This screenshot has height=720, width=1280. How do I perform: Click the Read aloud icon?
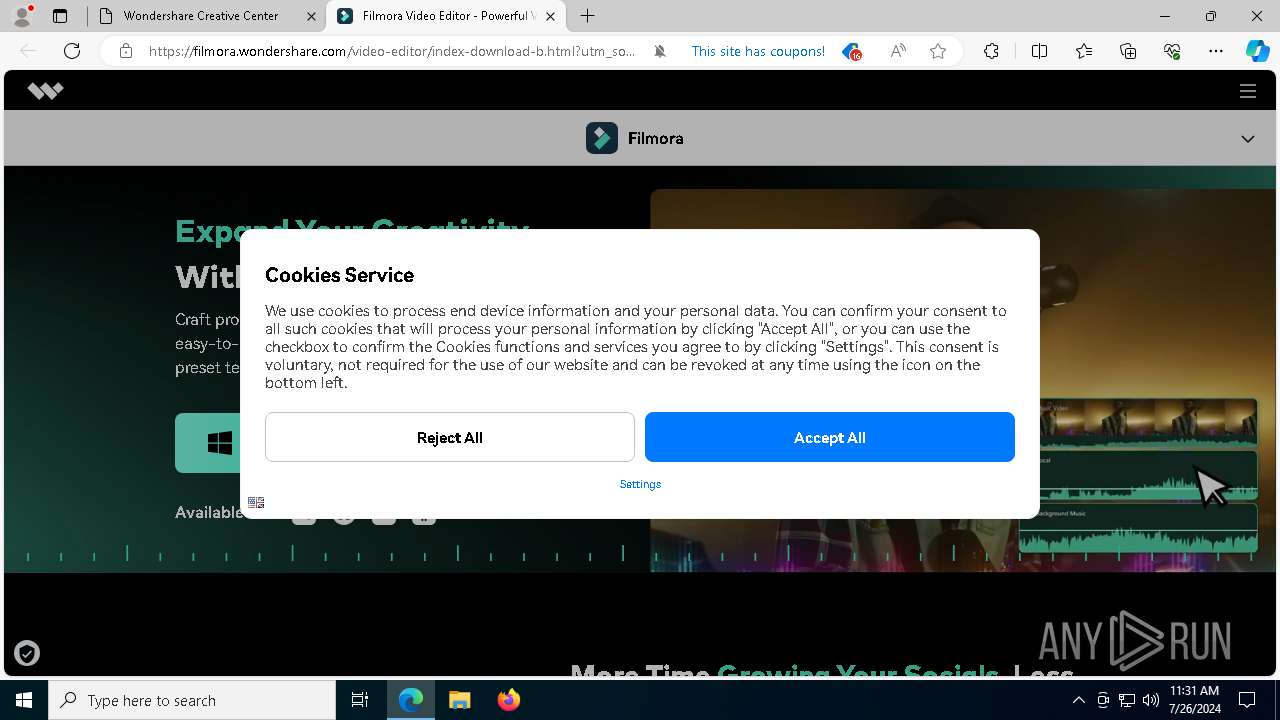pyautogui.click(x=898, y=51)
